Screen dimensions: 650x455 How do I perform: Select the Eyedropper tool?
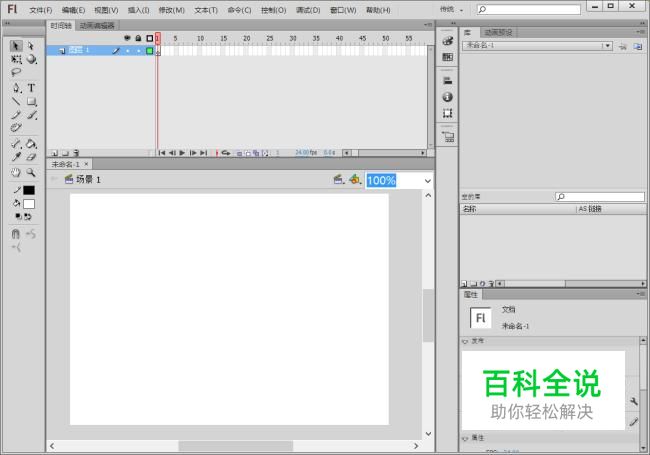(16, 157)
